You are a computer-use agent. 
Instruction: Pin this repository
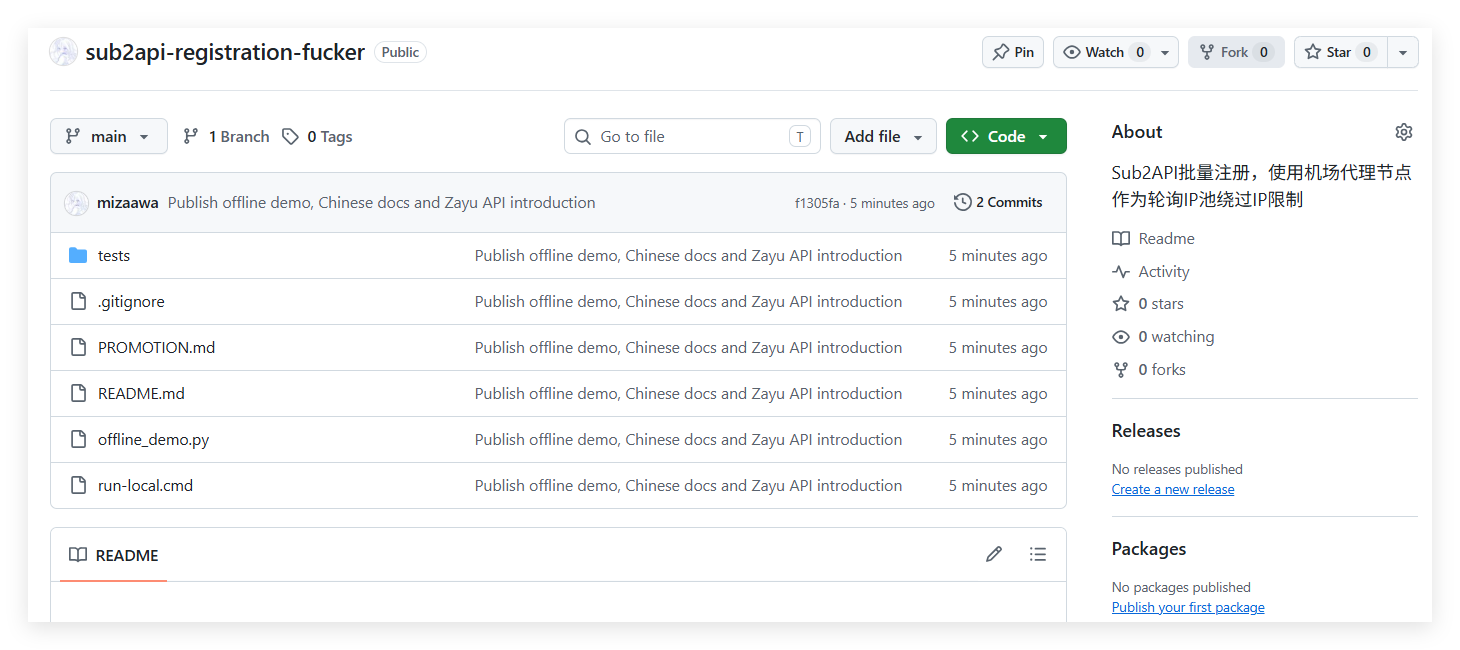pos(1013,52)
